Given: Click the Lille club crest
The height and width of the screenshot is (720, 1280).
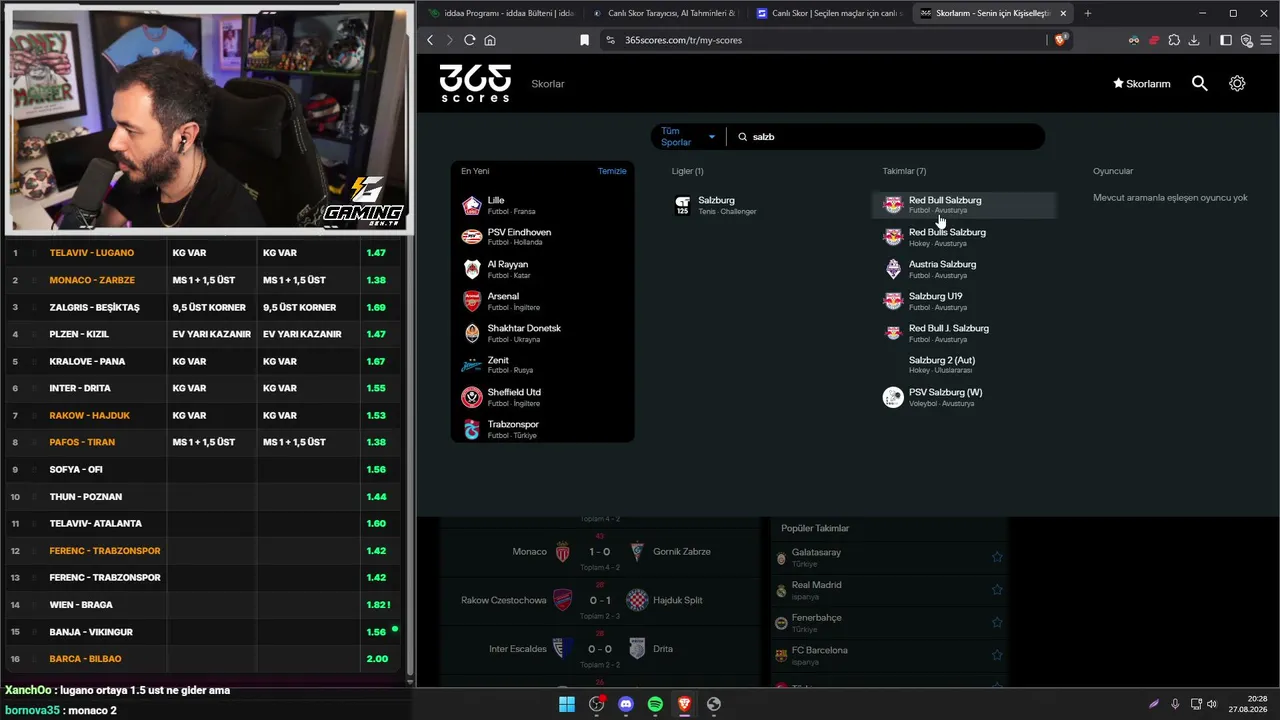Looking at the screenshot, I should point(472,205).
